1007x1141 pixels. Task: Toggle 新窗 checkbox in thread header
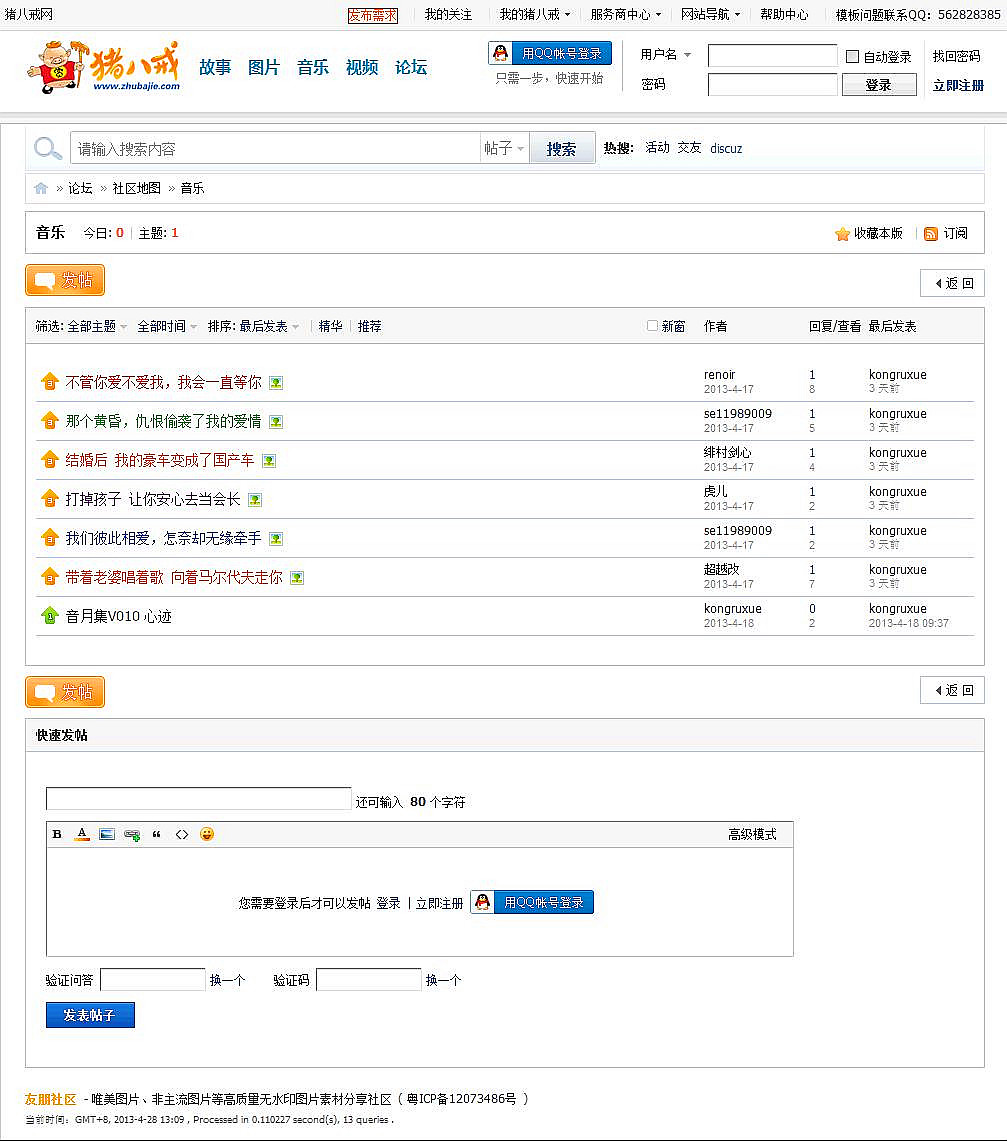(x=653, y=325)
